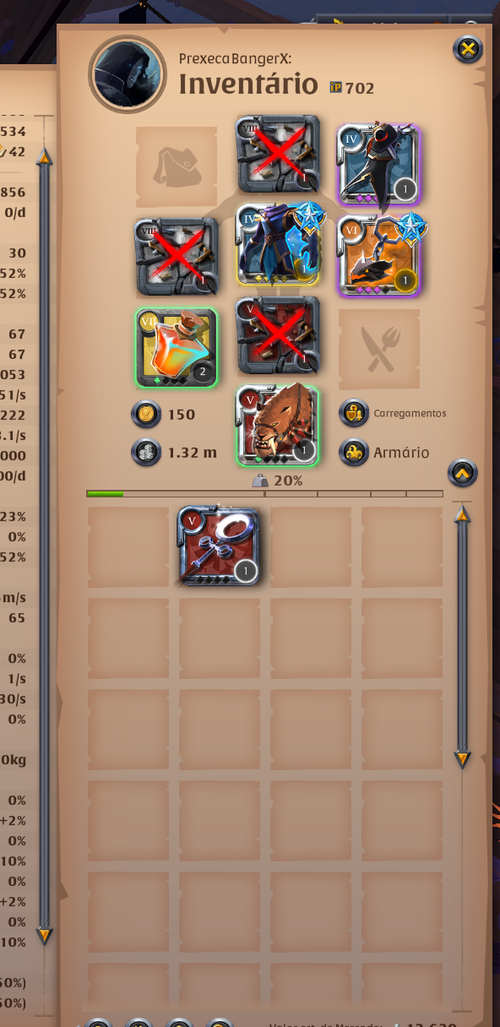Screen dimensions: 500x1027
Task: Collapse equipment section with round chevron button
Action: point(463,473)
